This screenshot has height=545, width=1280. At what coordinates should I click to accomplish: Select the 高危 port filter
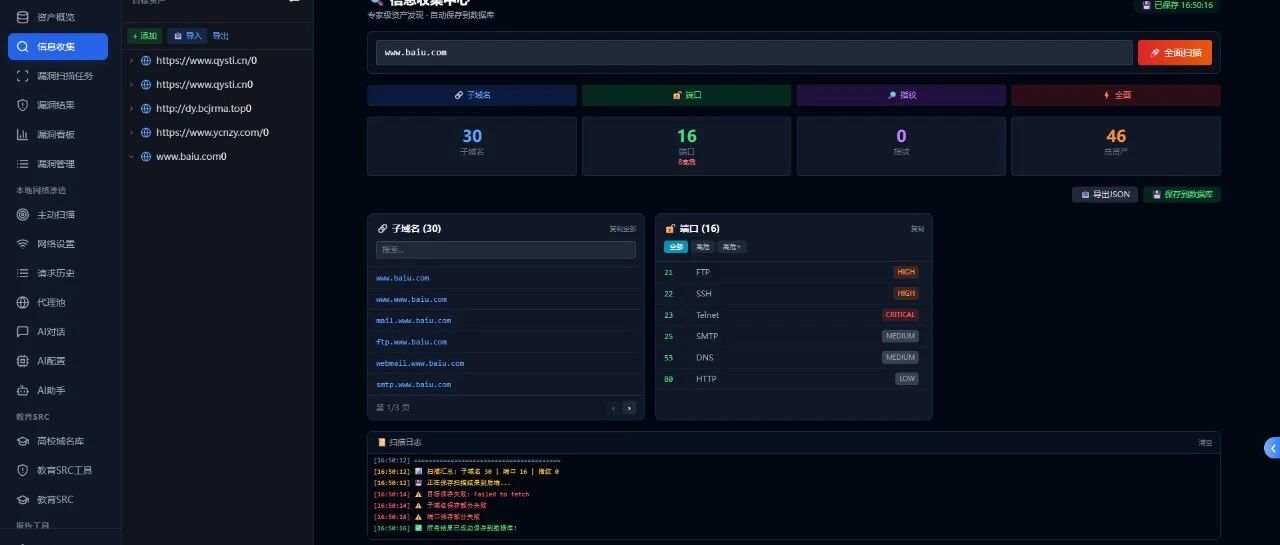(704, 247)
